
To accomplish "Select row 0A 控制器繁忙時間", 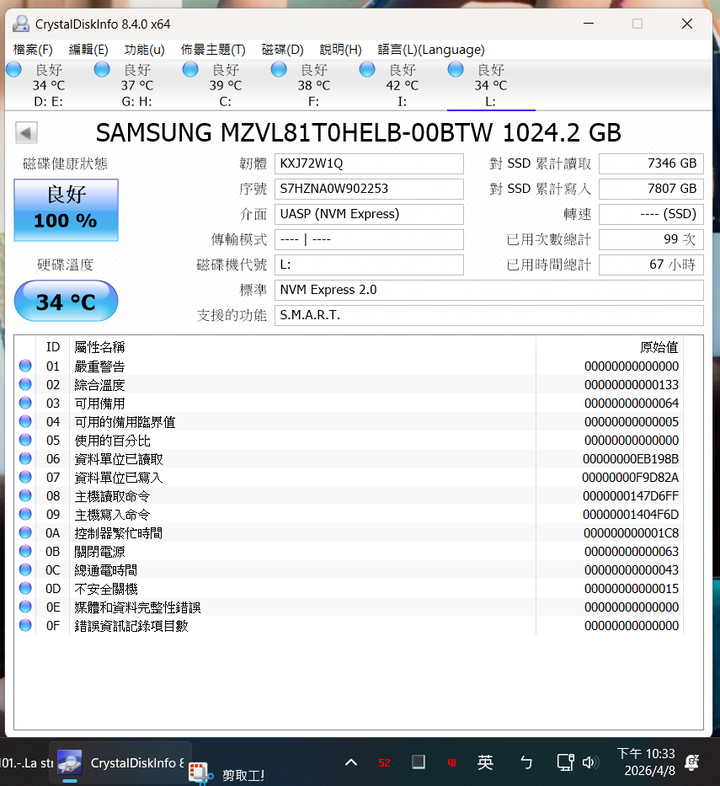I will 349,533.
